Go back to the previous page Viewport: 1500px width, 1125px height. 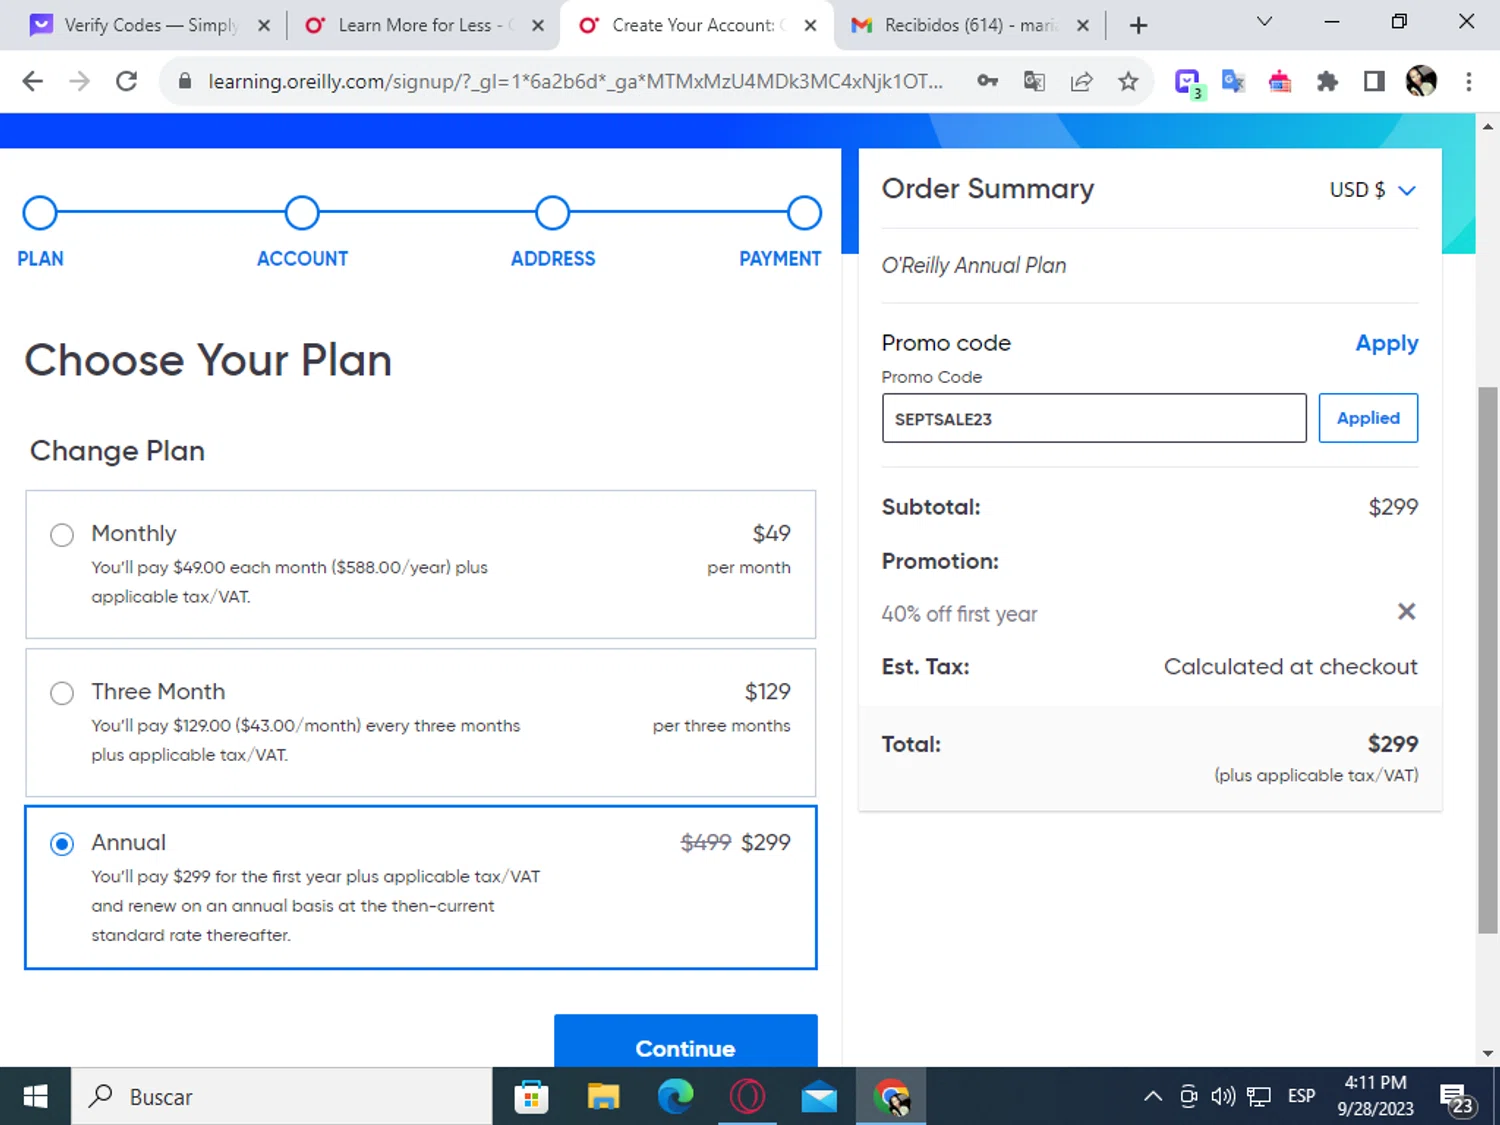coord(33,82)
